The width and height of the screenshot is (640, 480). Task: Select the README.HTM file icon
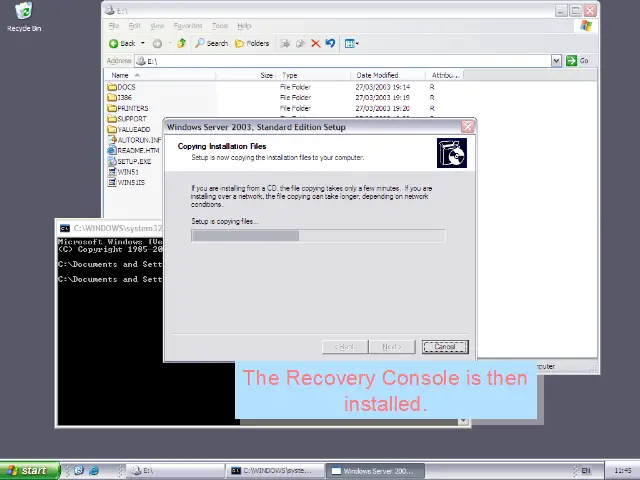(x=112, y=150)
